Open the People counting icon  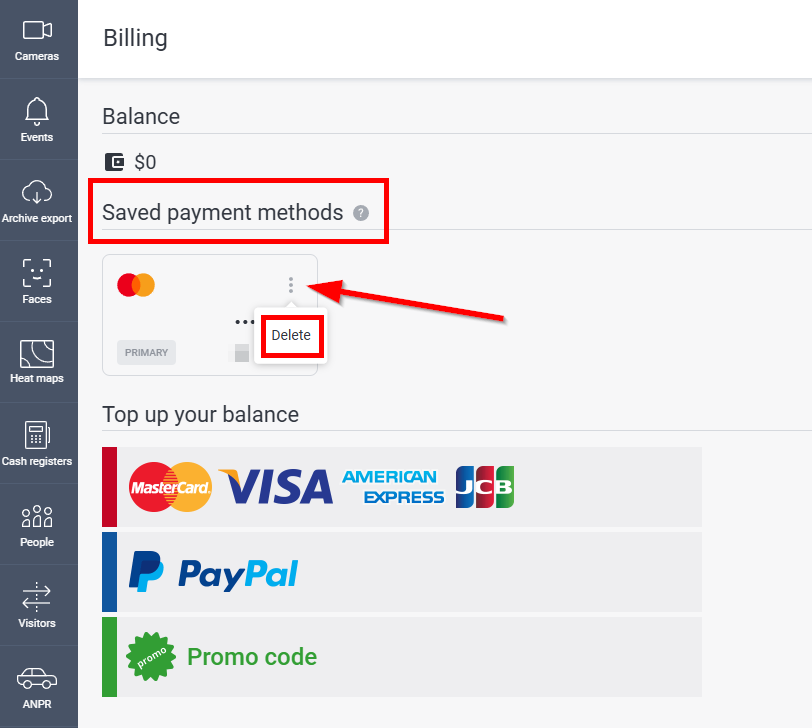click(x=37, y=516)
